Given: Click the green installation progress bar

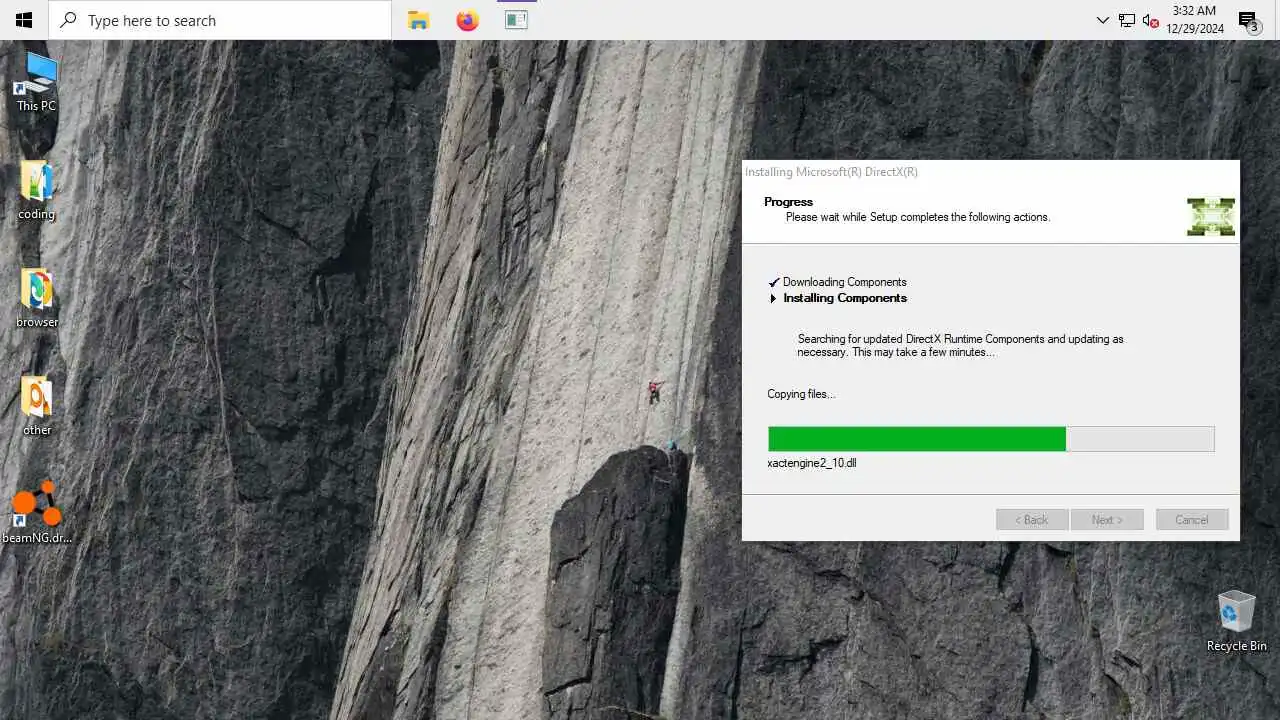Looking at the screenshot, I should click(x=991, y=439).
